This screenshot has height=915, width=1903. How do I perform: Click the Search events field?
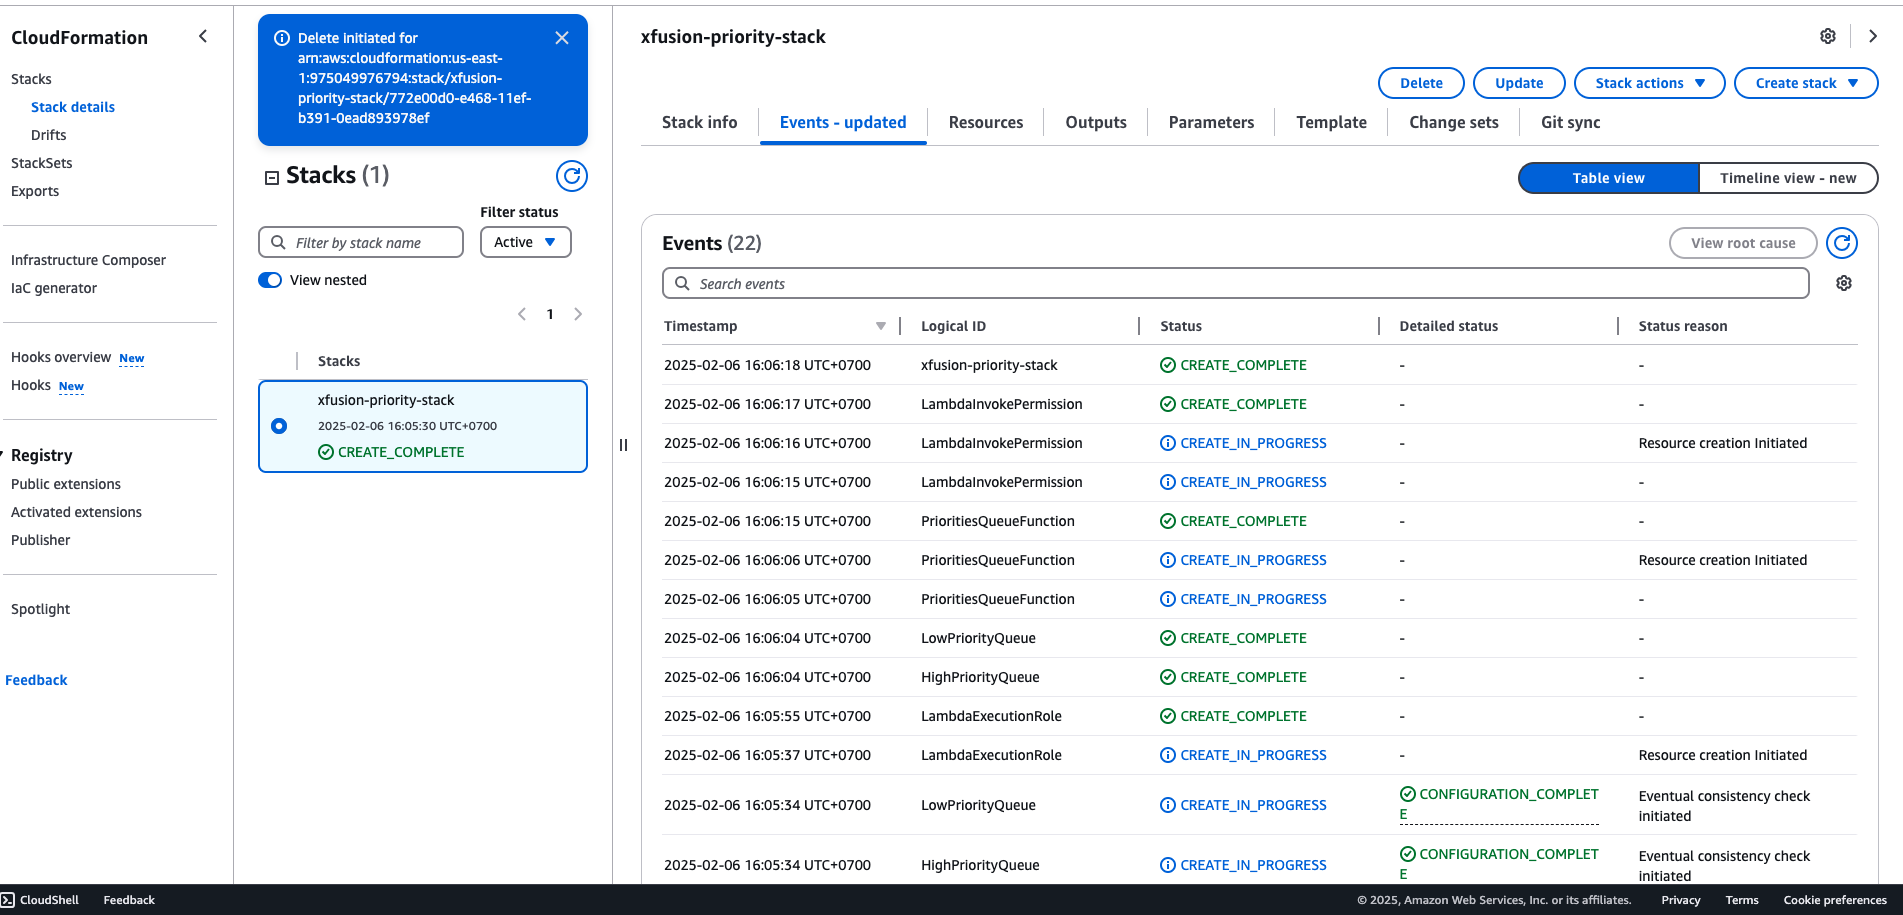(x=1236, y=284)
